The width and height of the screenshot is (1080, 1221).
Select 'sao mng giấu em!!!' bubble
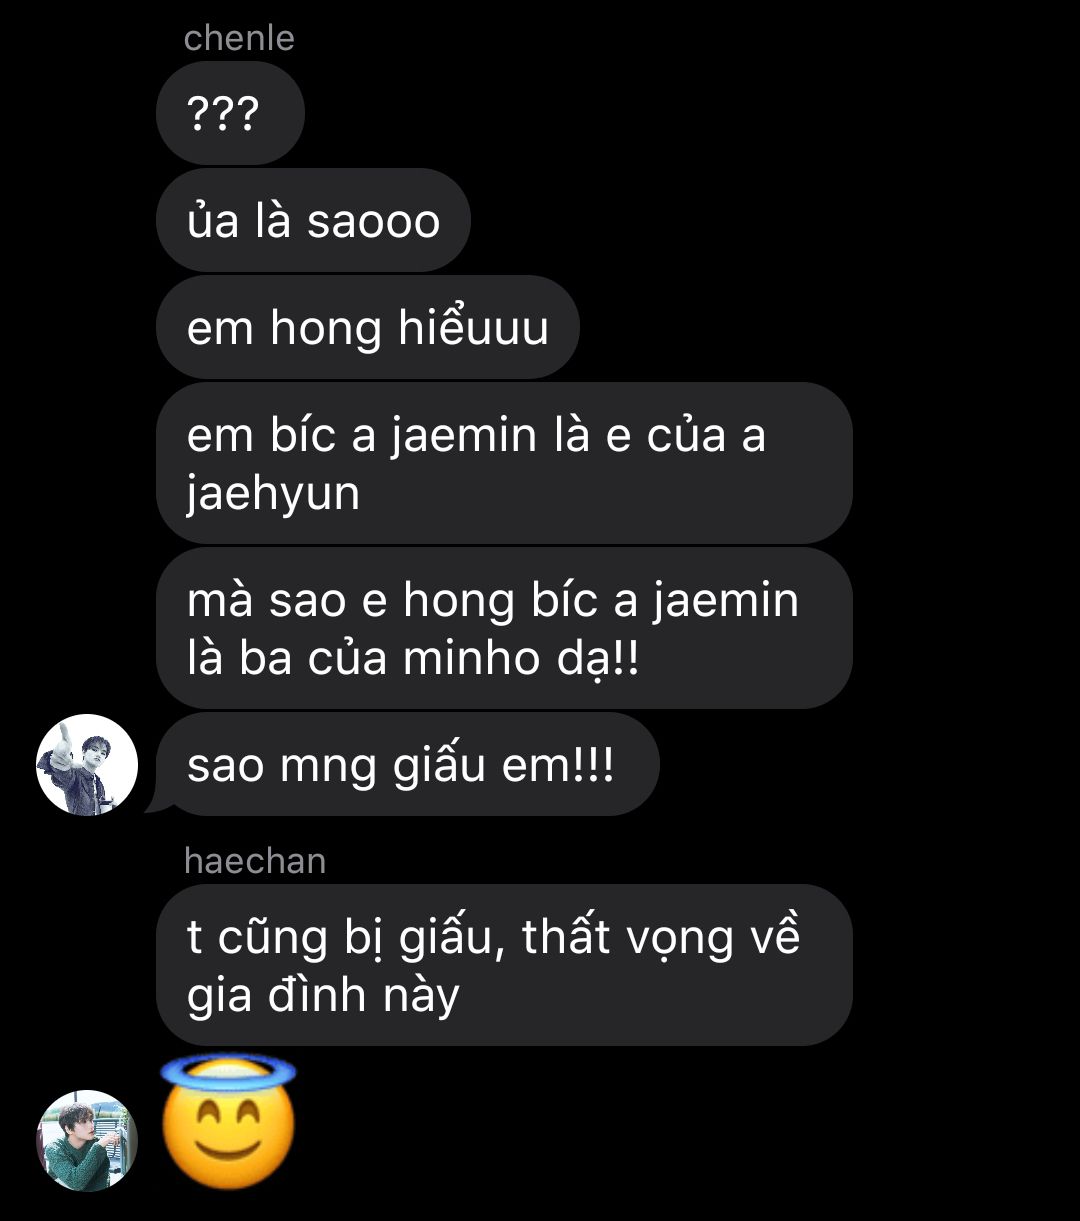click(408, 765)
